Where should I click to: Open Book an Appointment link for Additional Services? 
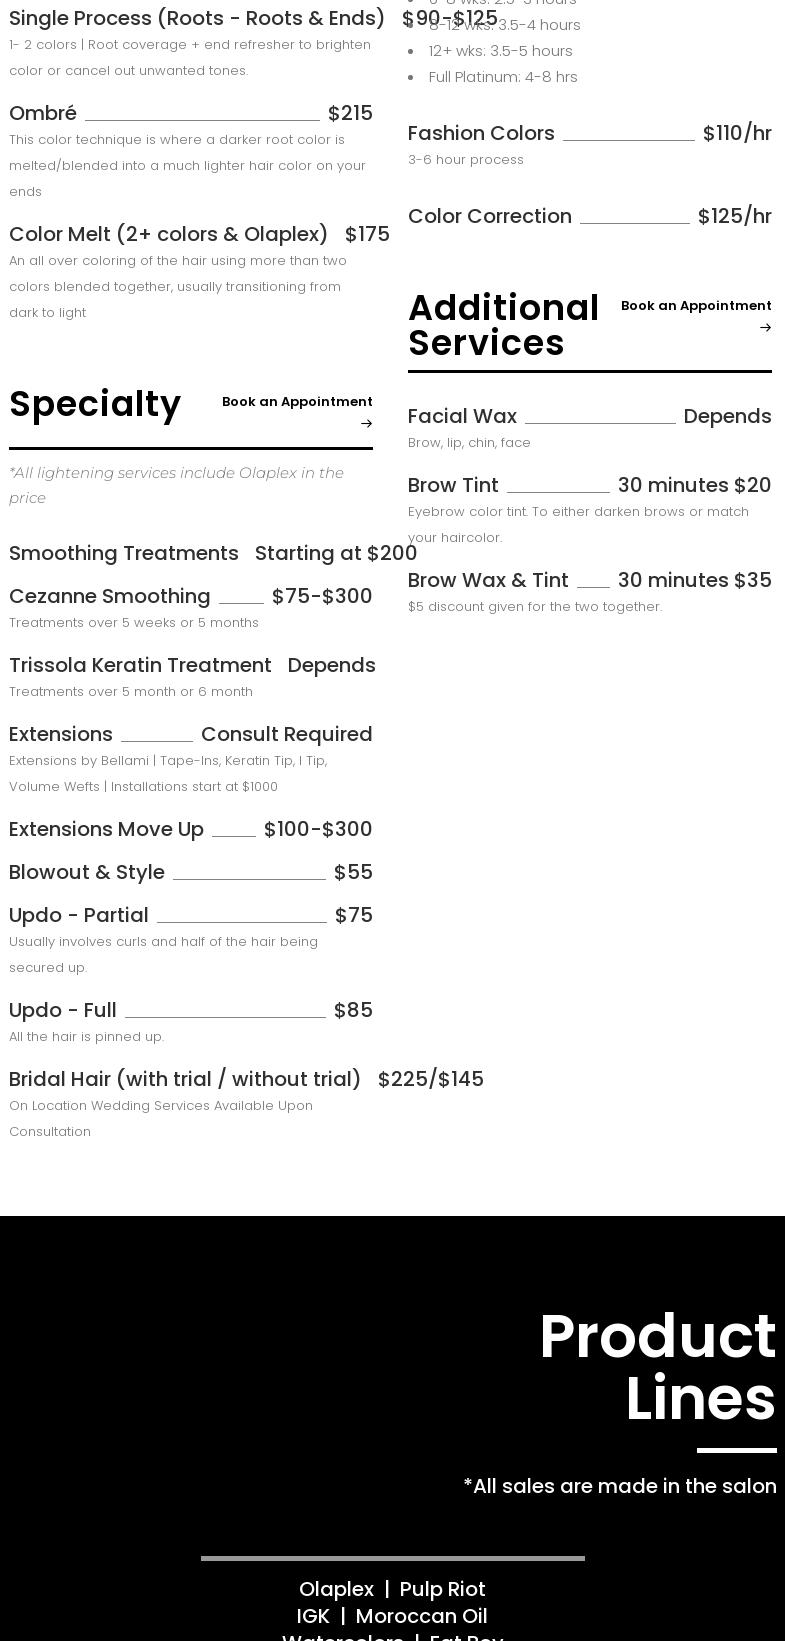[x=695, y=306]
